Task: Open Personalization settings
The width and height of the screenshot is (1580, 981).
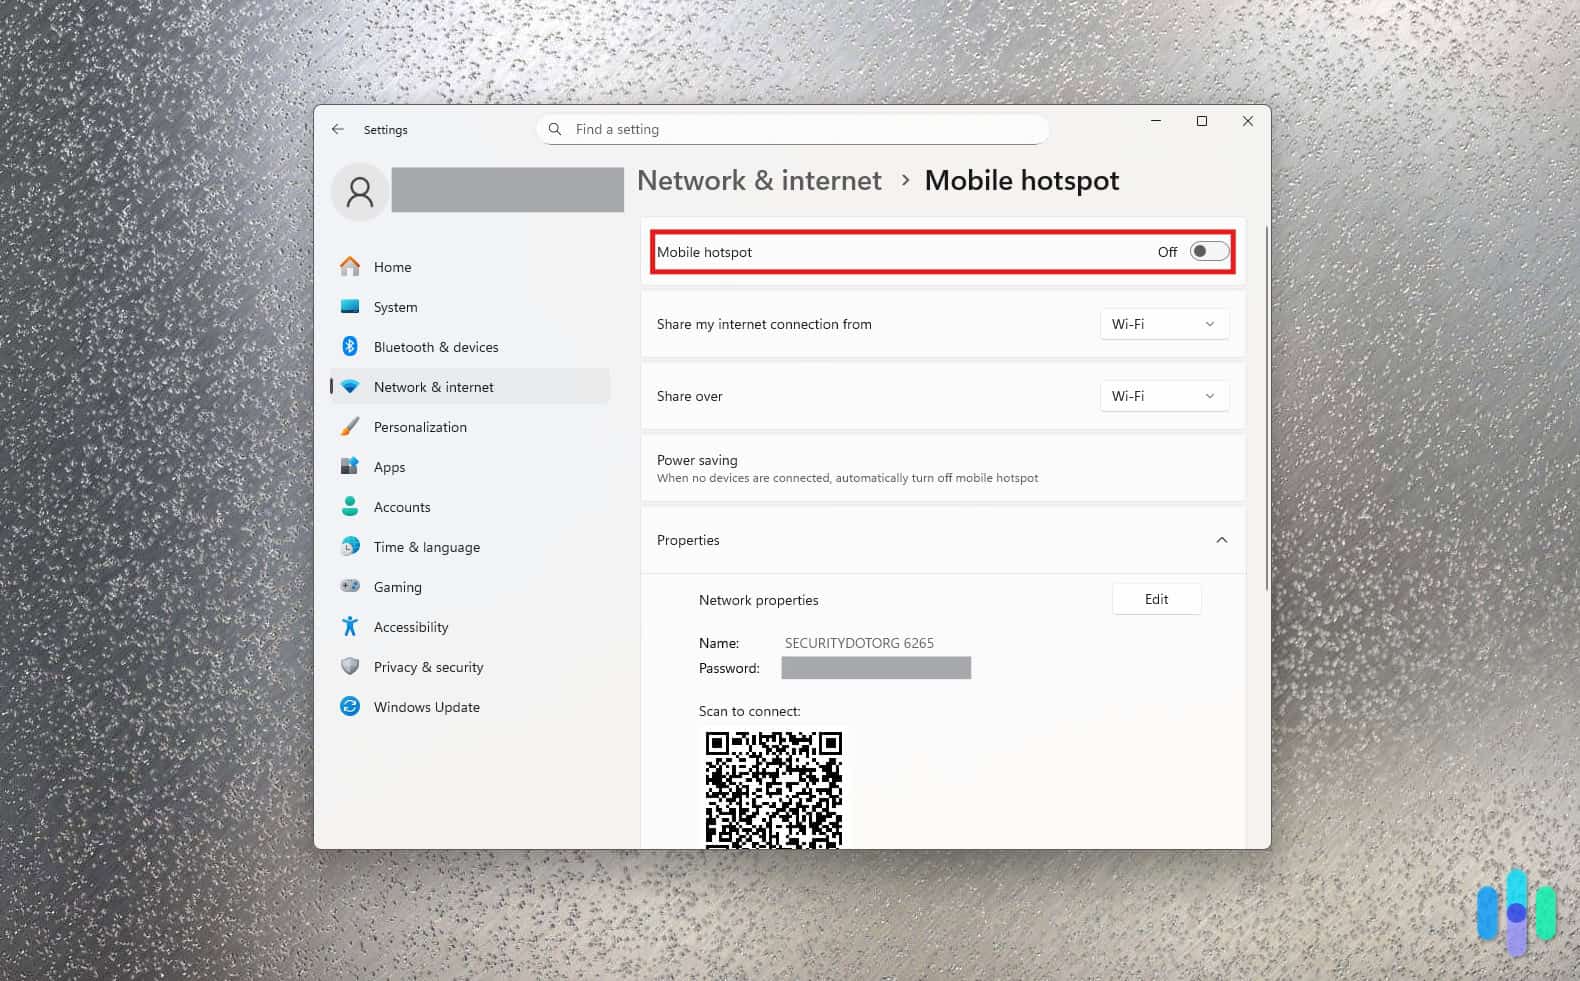Action: [470, 427]
